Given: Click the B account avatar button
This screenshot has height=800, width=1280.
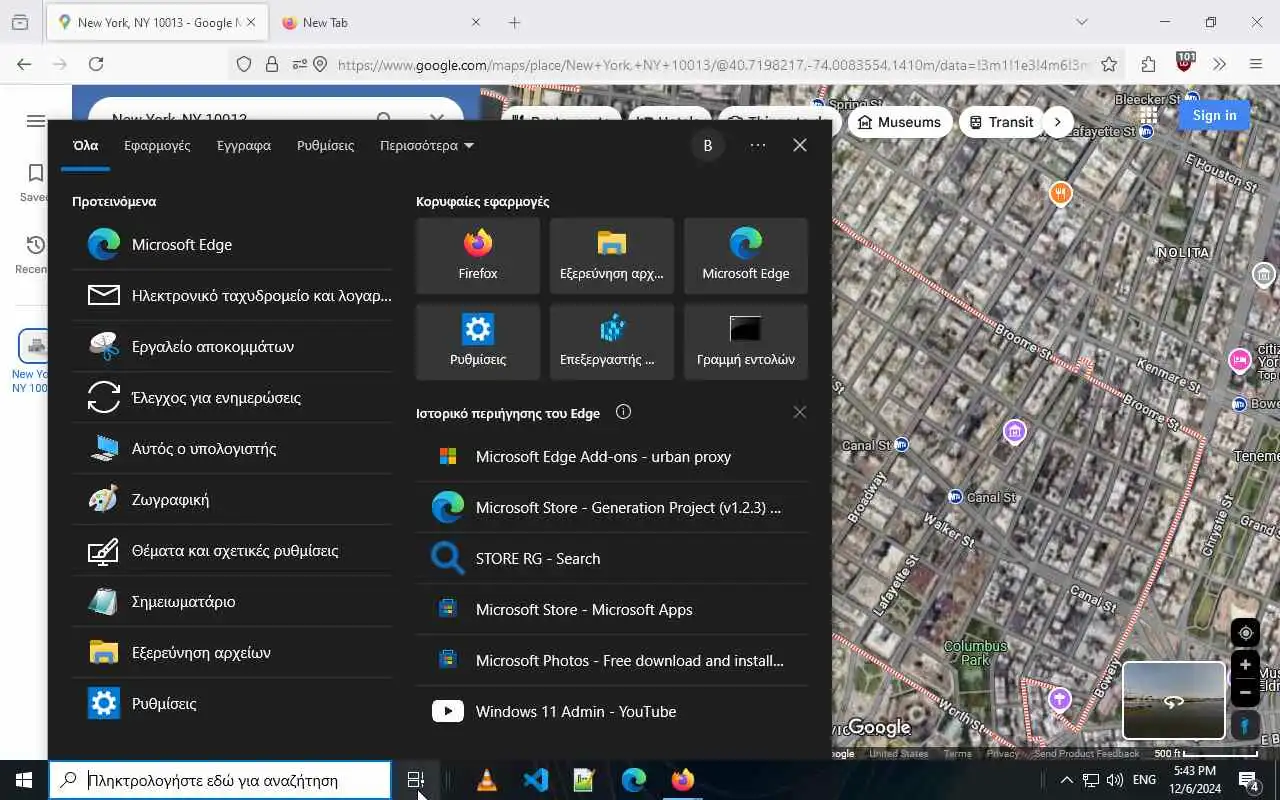Looking at the screenshot, I should click(708, 145).
